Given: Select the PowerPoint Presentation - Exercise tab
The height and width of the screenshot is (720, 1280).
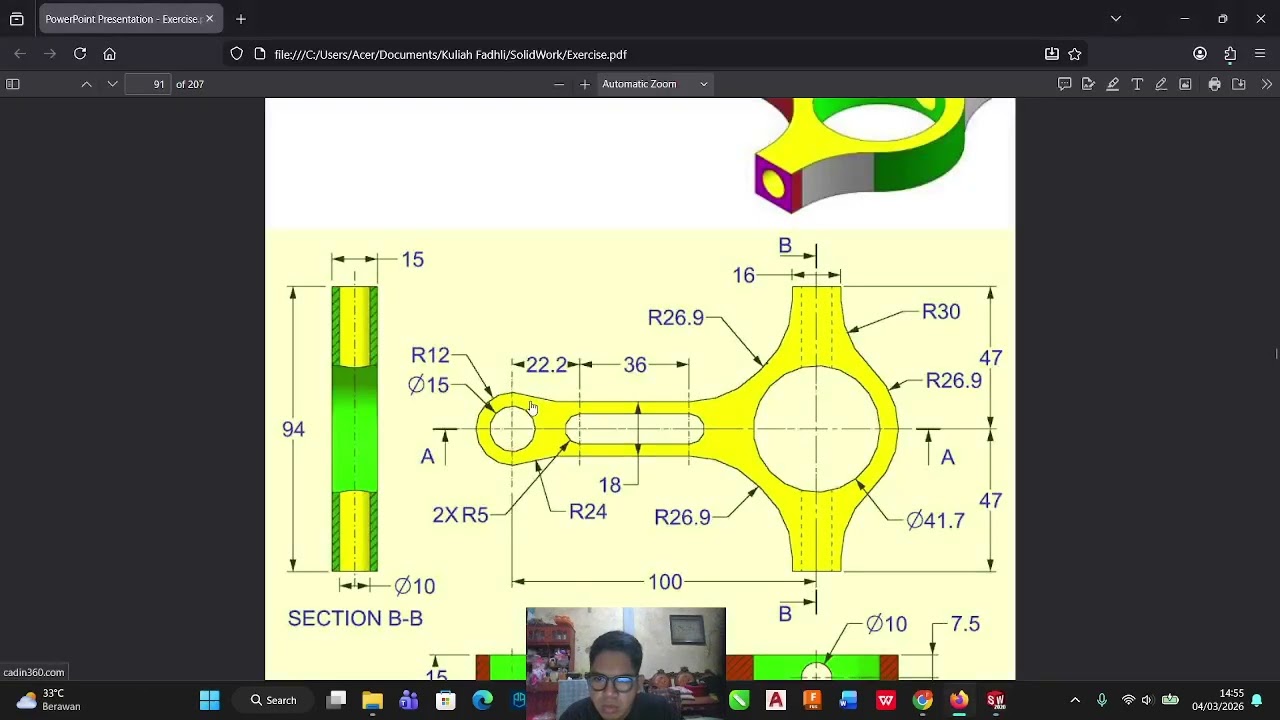Looking at the screenshot, I should coord(130,19).
